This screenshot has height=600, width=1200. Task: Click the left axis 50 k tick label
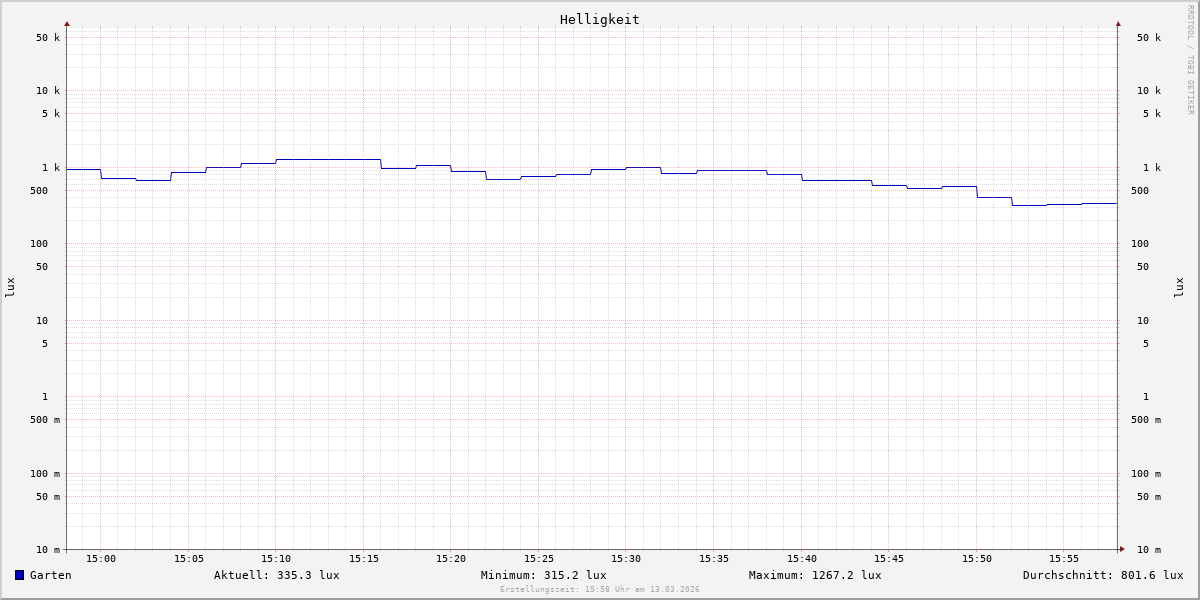48,38
